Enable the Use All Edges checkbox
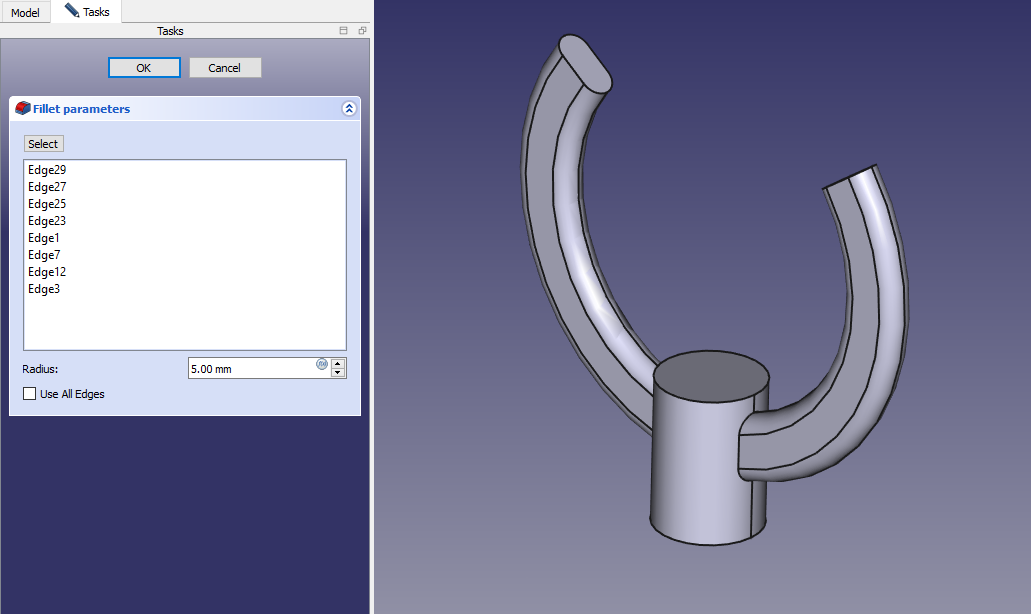The height and width of the screenshot is (614, 1031). pos(30,394)
